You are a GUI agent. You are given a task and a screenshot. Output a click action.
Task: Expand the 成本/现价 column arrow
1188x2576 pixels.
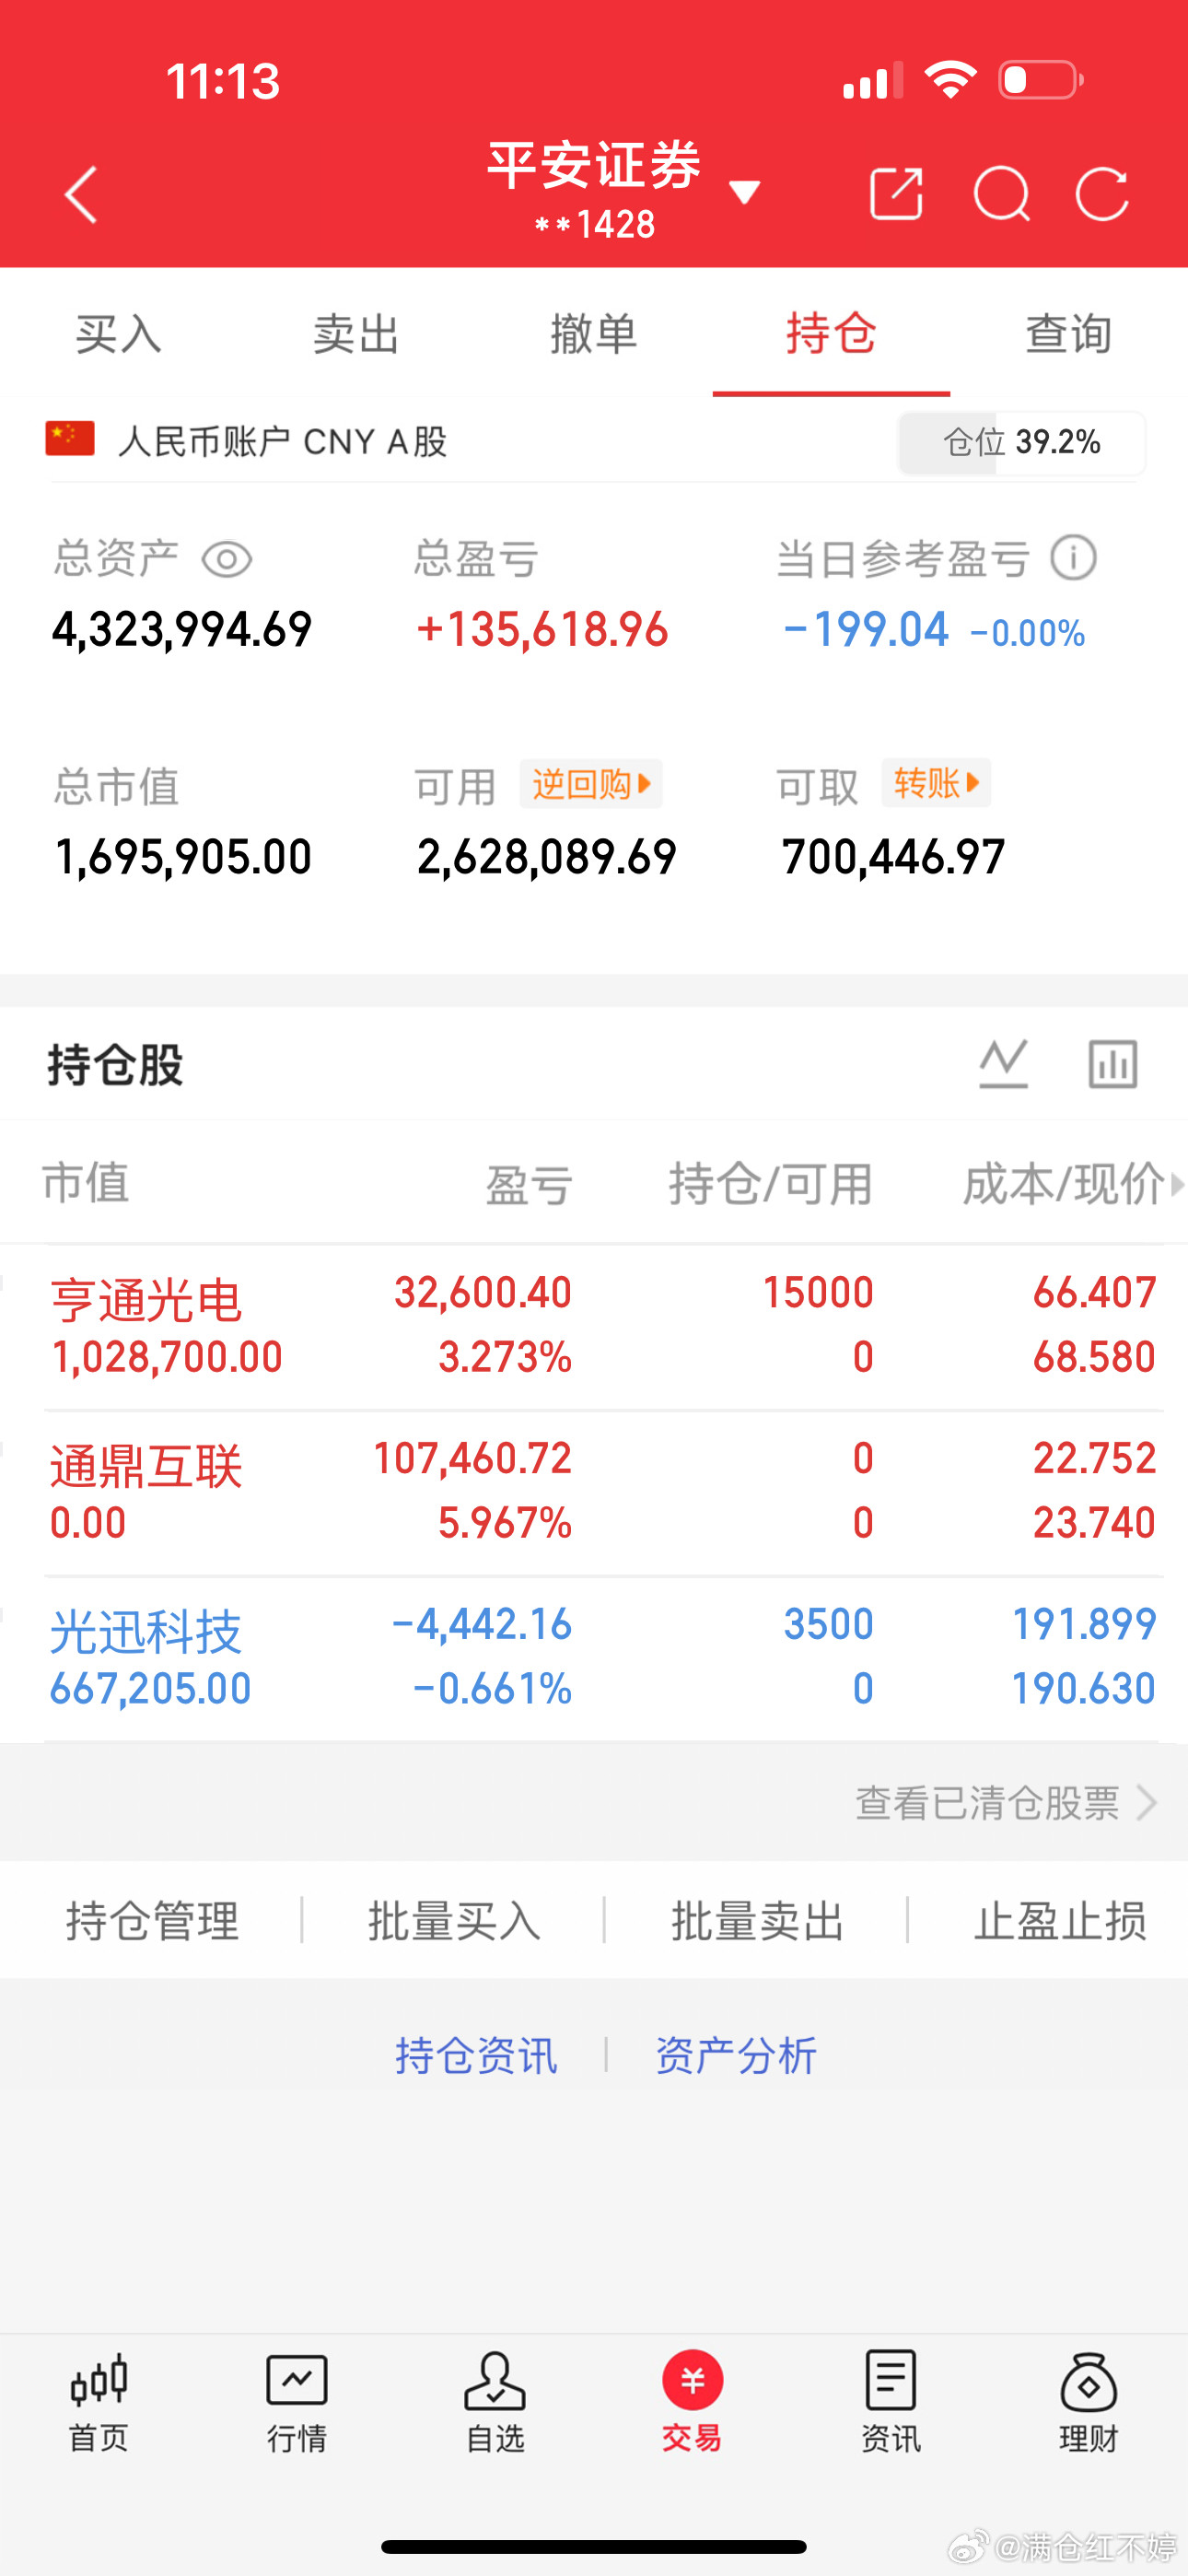(1178, 1185)
